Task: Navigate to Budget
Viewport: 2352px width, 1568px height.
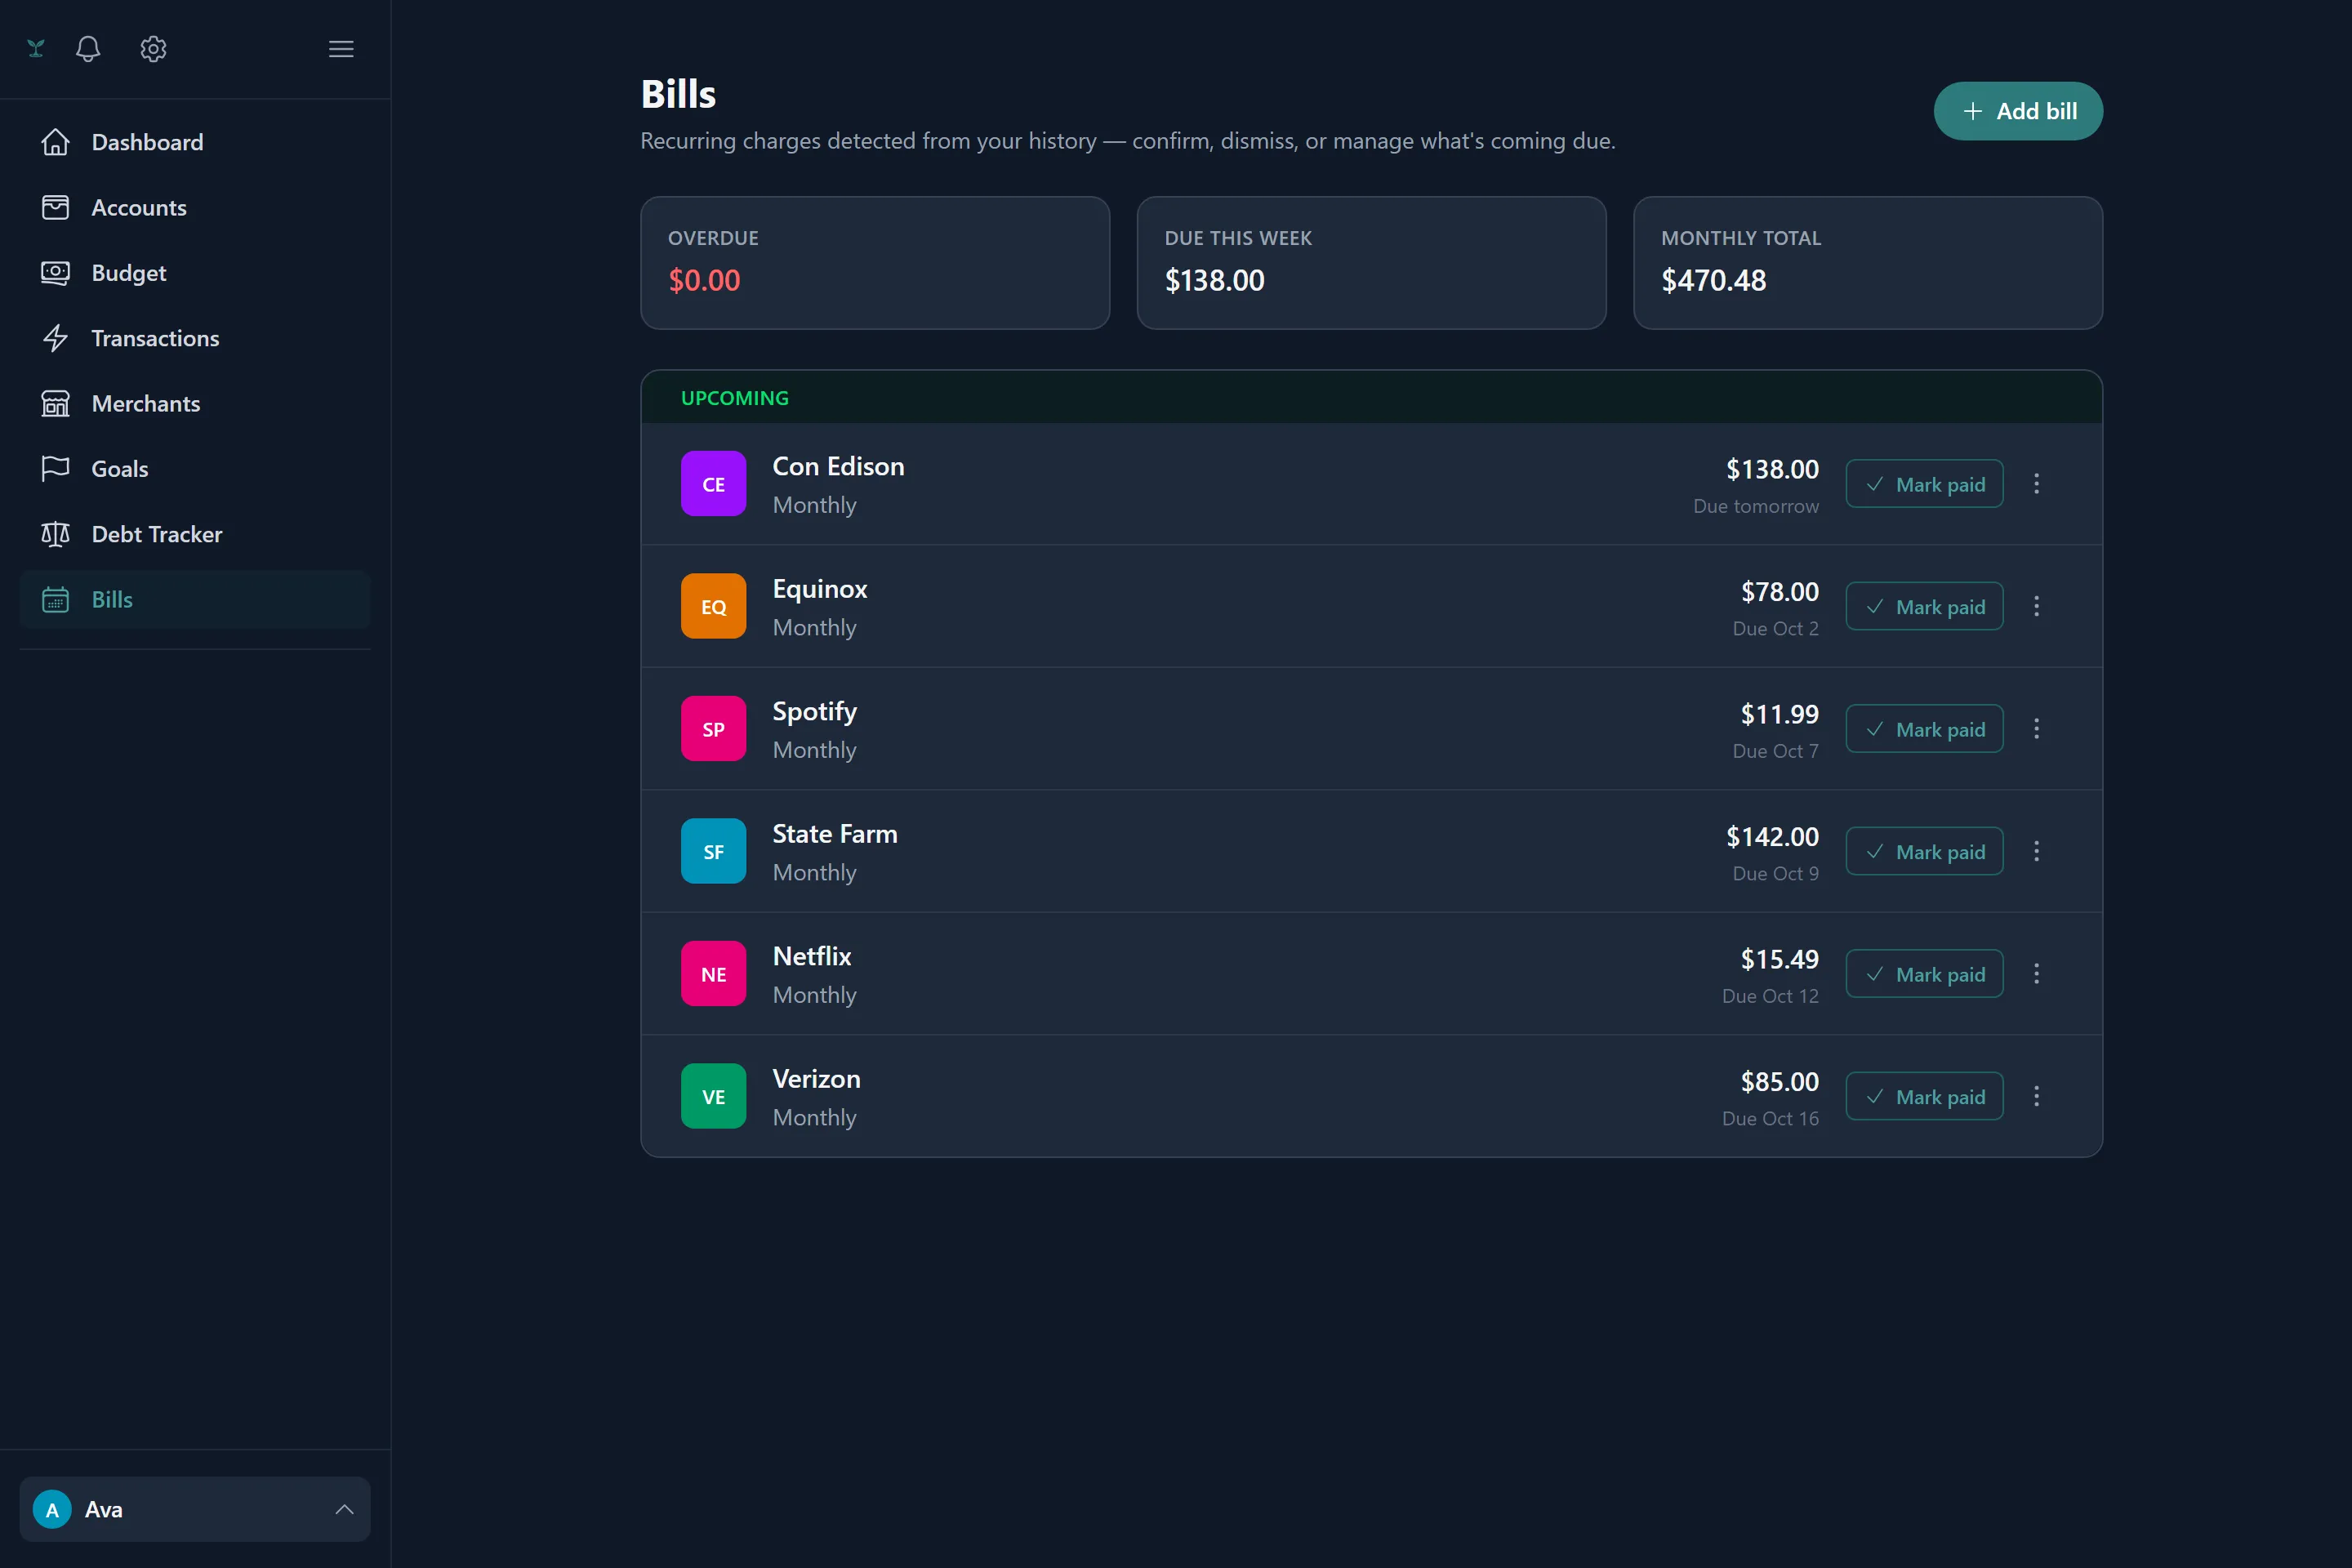Action: (x=195, y=273)
